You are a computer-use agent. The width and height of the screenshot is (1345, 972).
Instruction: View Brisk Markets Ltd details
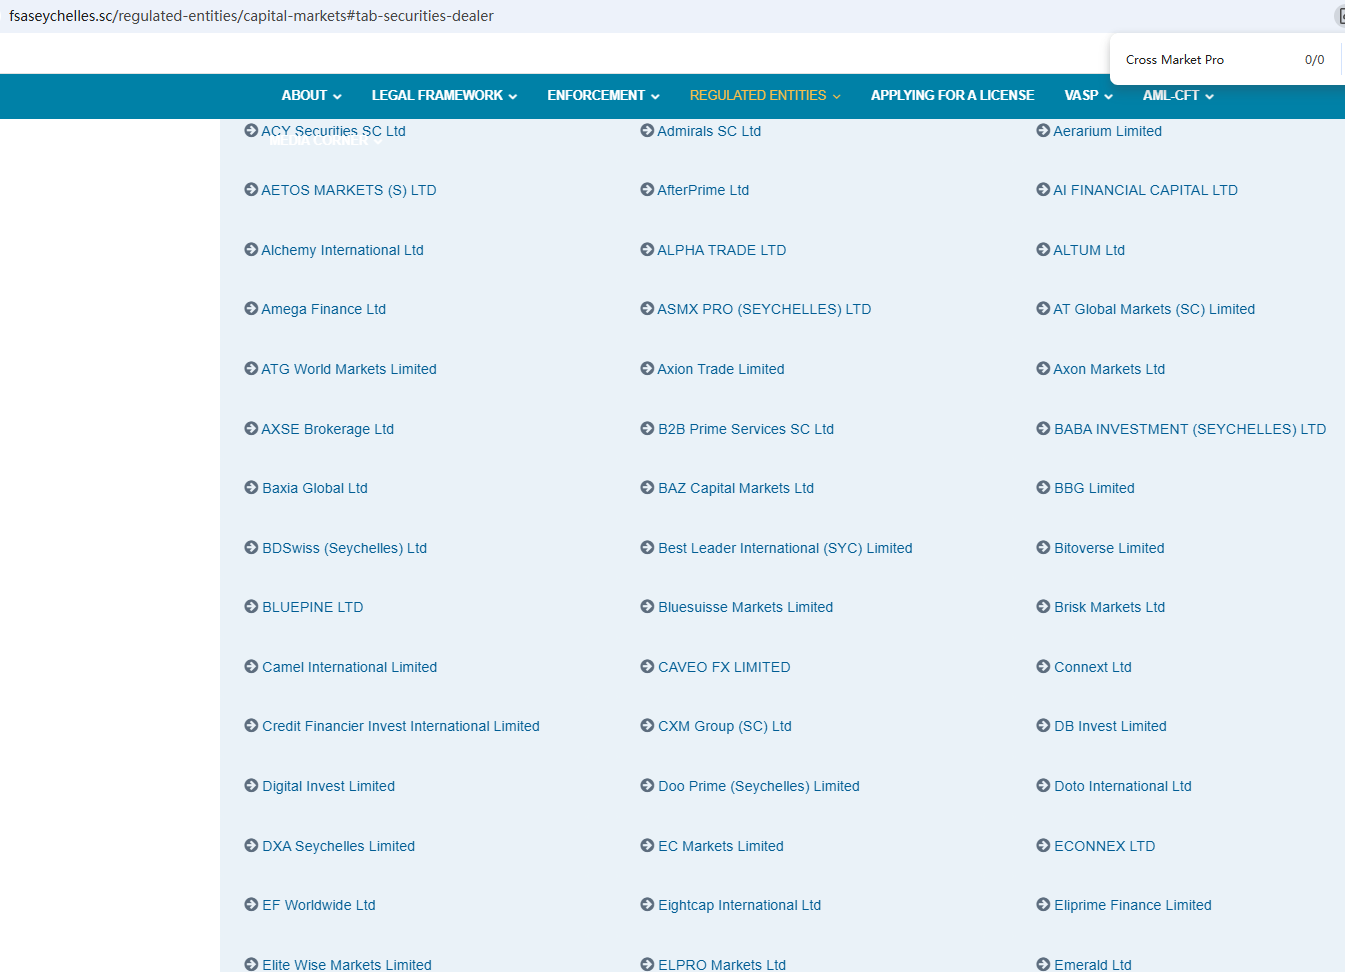coord(1109,607)
